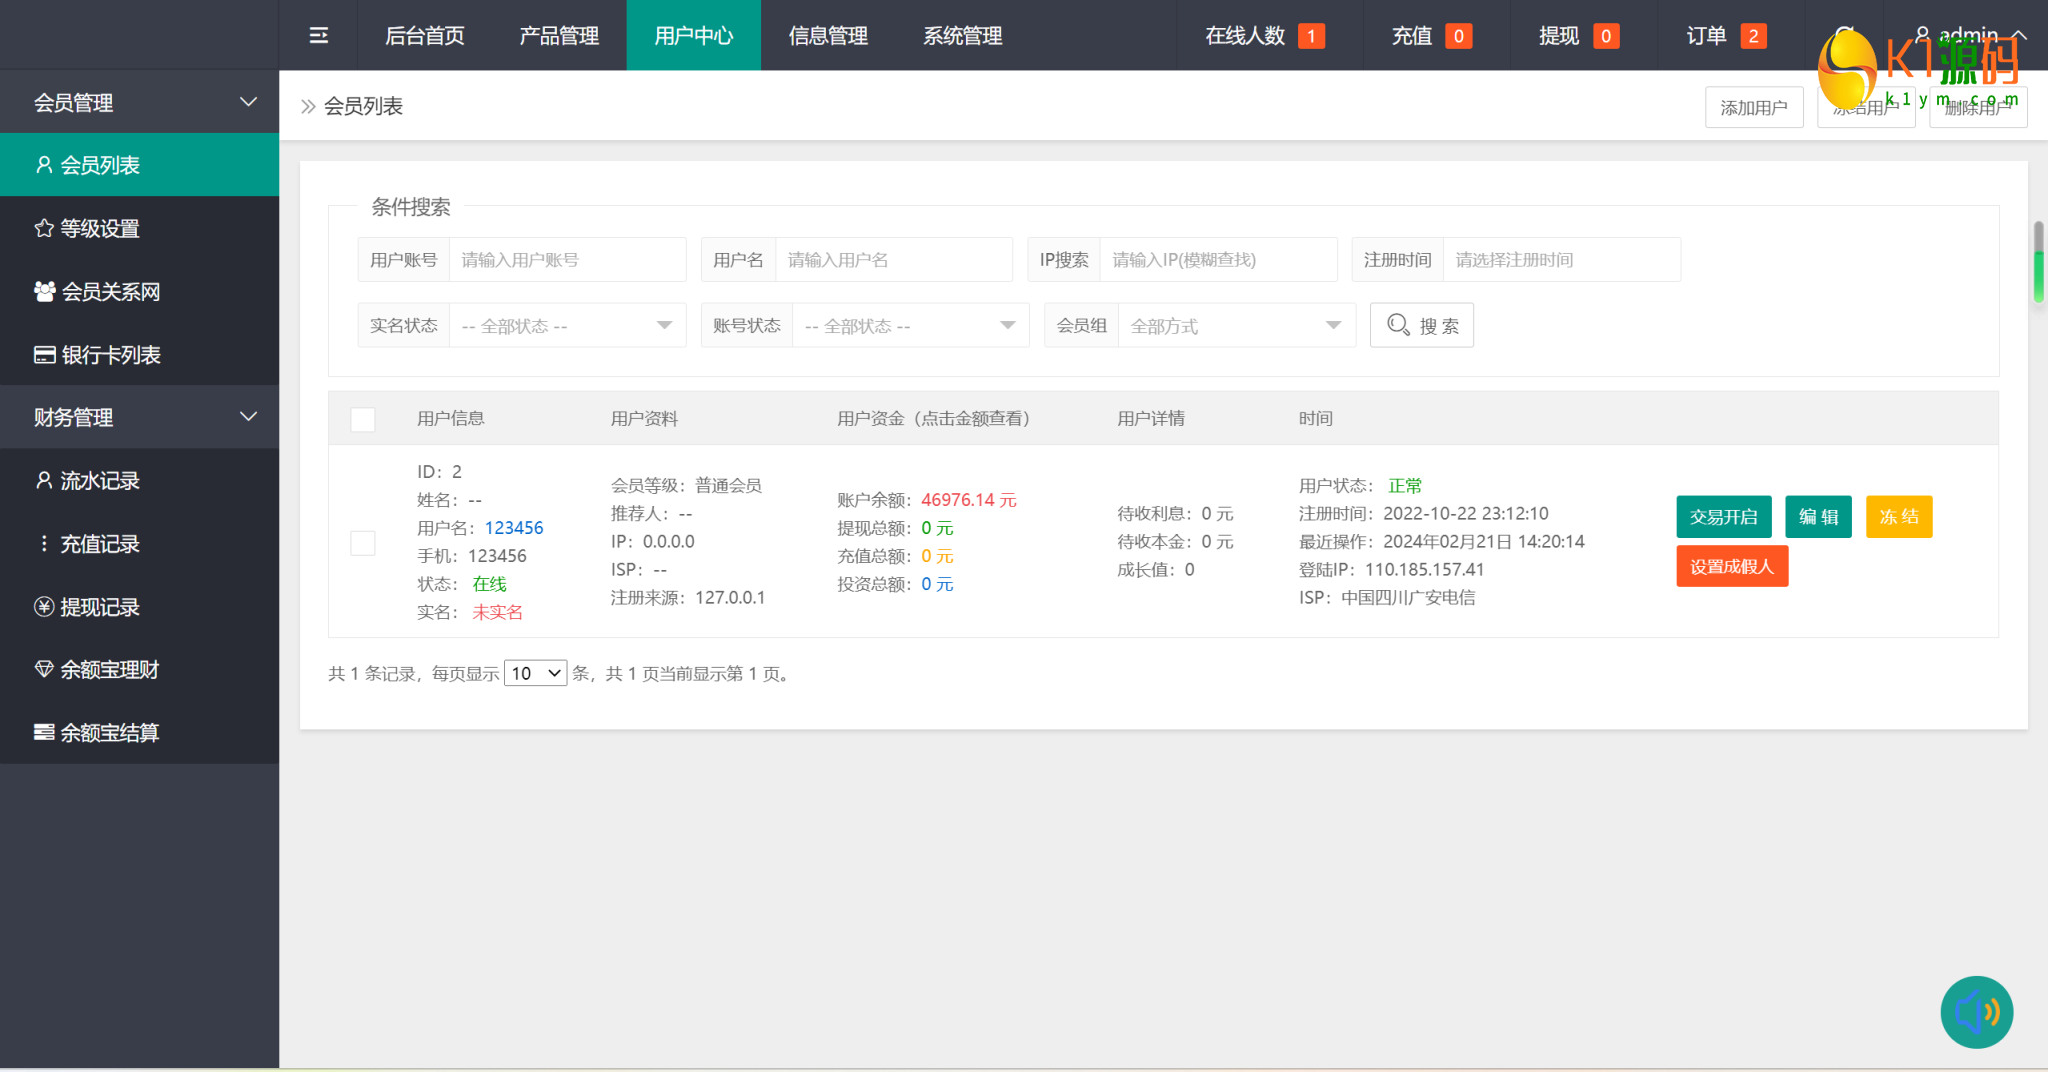
Task: Expand the 实名状态 dropdown
Action: [x=567, y=326]
